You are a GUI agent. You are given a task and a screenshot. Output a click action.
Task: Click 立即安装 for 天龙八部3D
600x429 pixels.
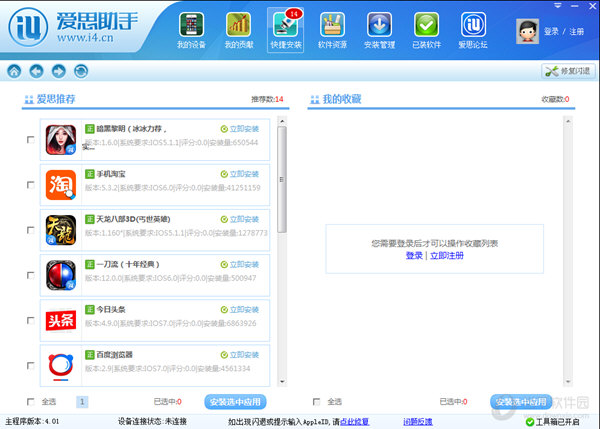[x=240, y=219]
